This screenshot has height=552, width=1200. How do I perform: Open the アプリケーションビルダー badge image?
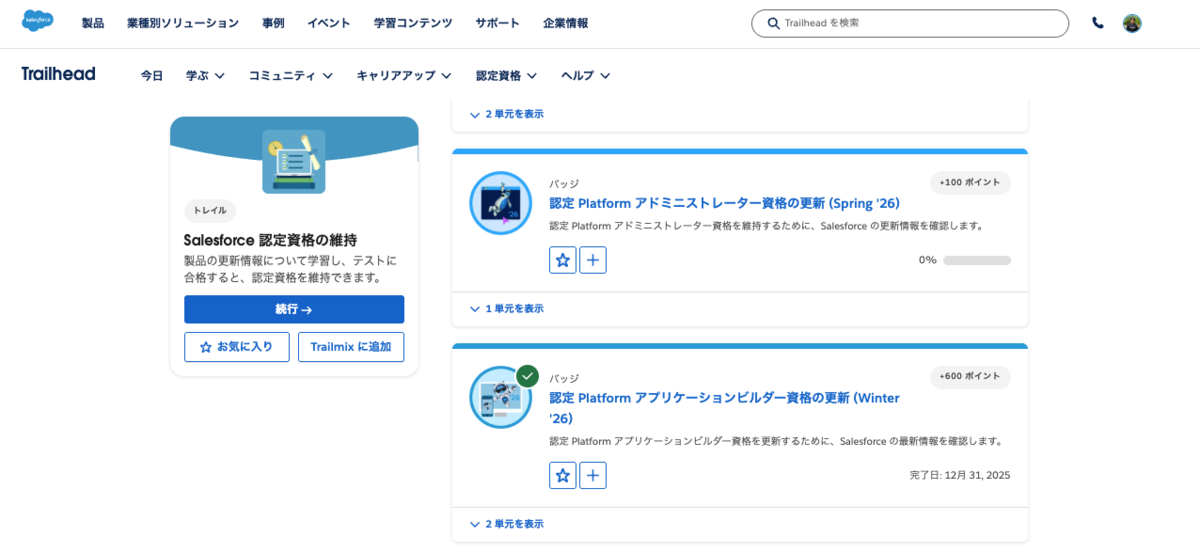tap(500, 397)
